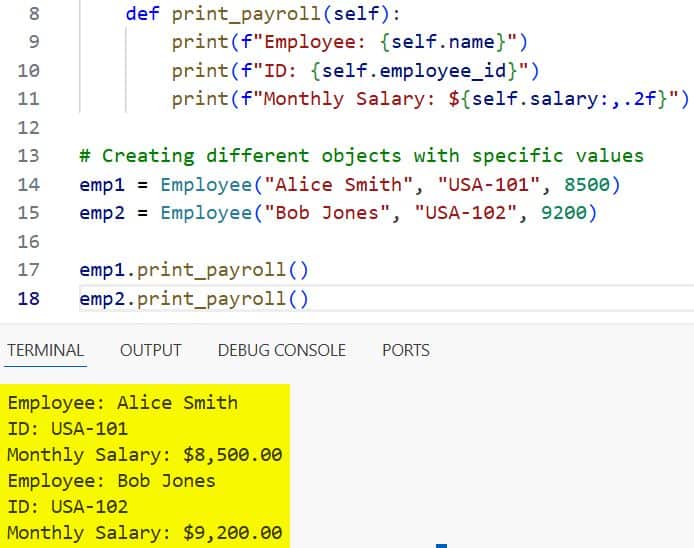Click the salary value 9200 in code
The width and height of the screenshot is (694, 548).
(x=574, y=213)
